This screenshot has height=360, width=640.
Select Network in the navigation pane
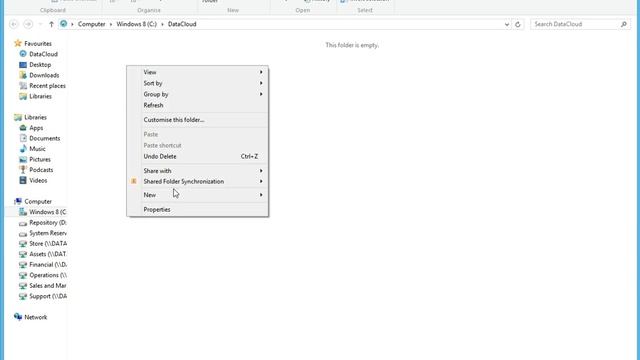click(36, 317)
